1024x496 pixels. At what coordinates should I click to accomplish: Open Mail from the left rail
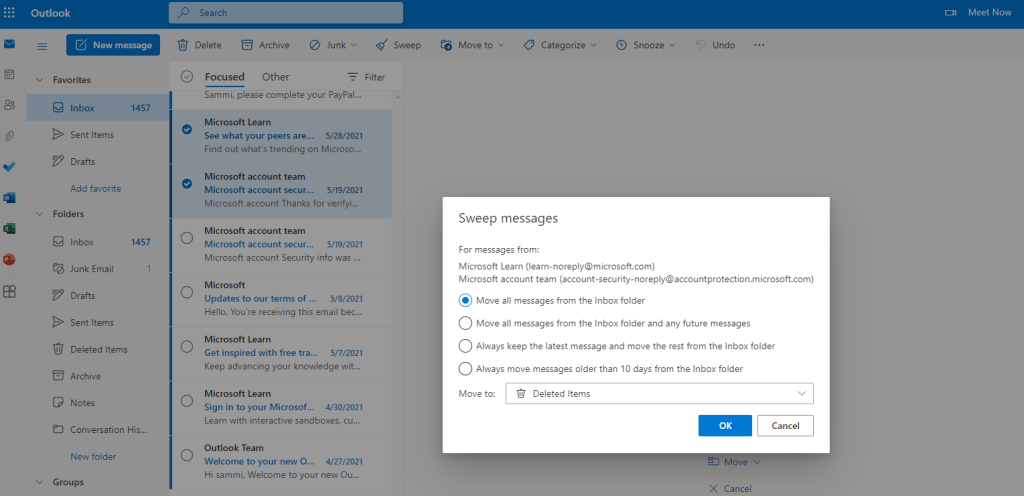point(9,44)
